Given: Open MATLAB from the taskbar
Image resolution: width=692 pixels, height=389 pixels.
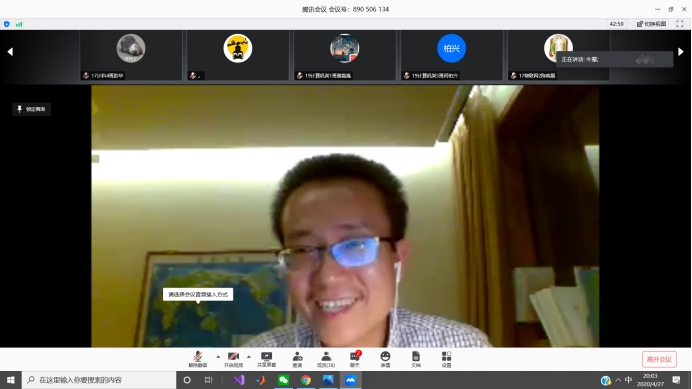Looking at the screenshot, I should 261,380.
